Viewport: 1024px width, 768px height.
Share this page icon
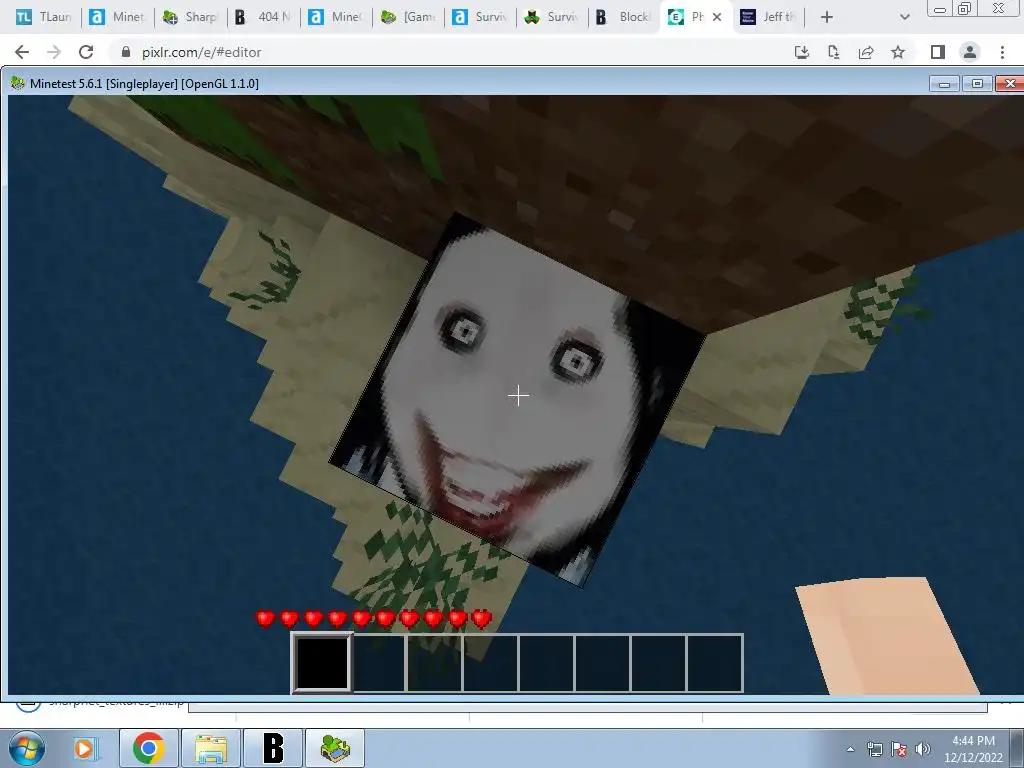tap(866, 52)
